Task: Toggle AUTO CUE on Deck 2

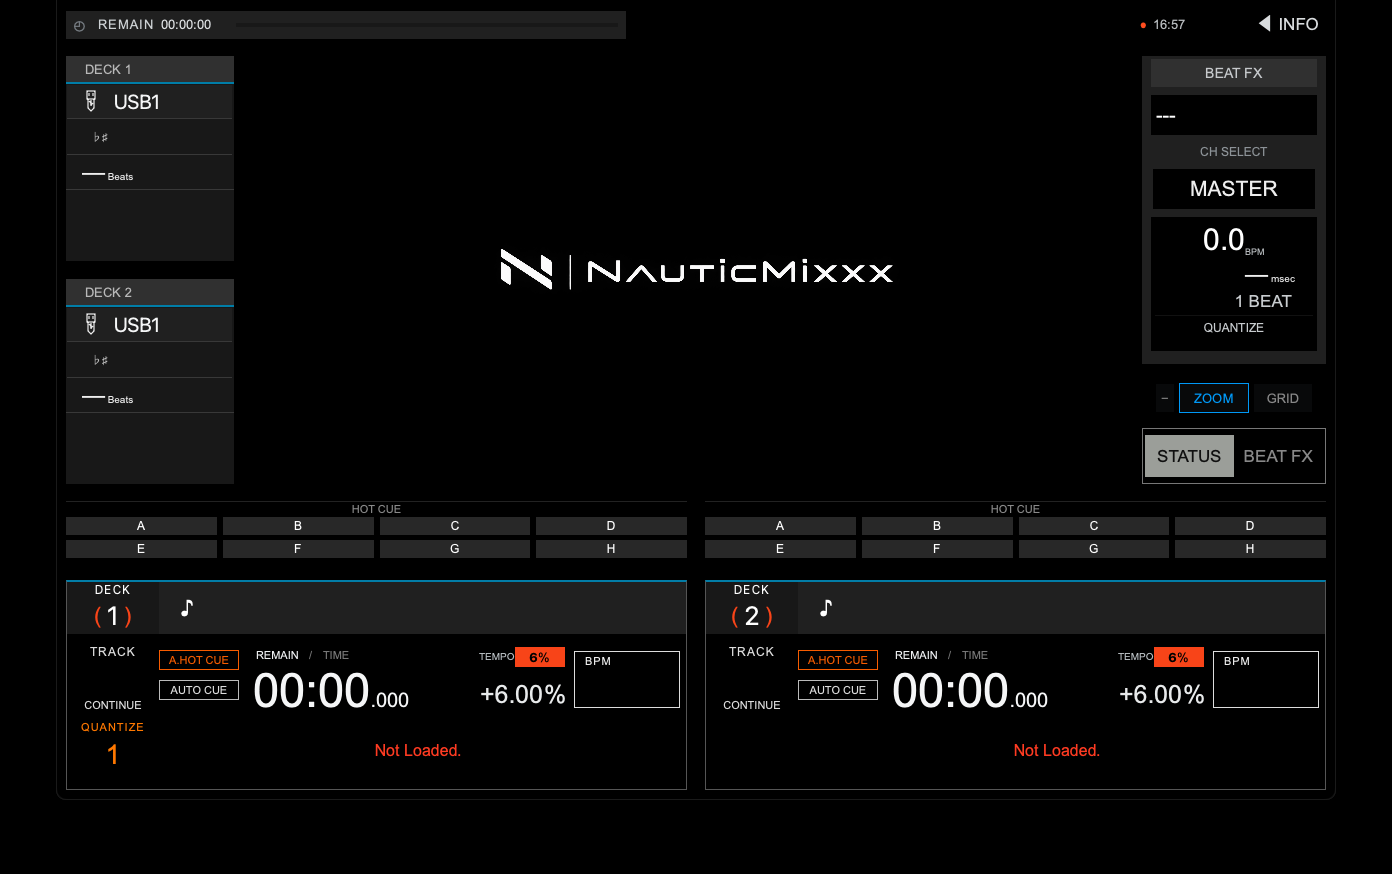Action: tap(838, 690)
